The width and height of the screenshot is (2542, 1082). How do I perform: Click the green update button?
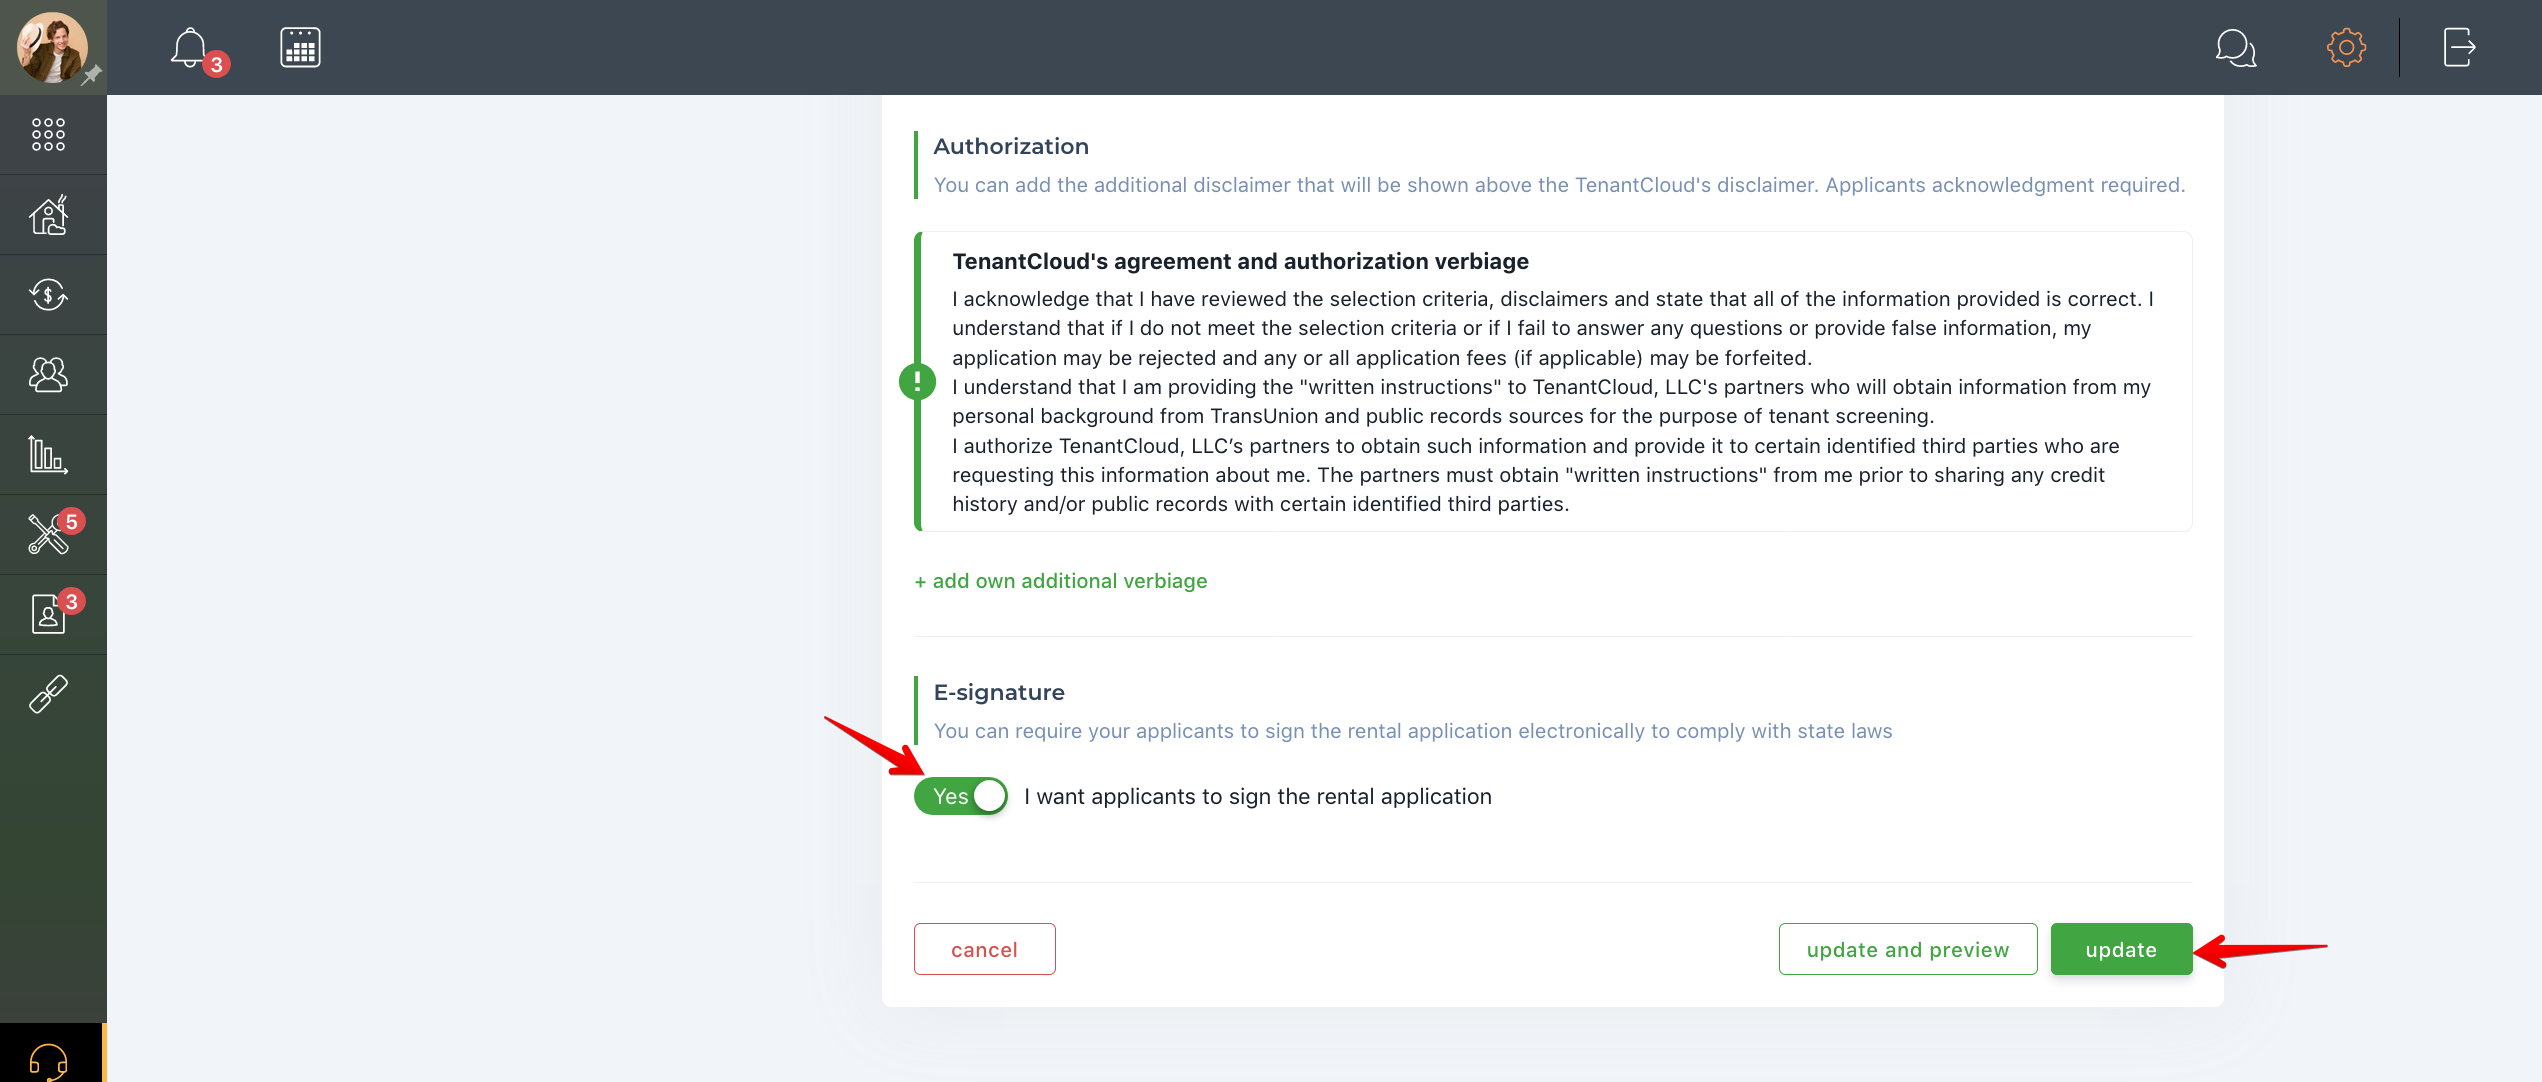(2121, 949)
